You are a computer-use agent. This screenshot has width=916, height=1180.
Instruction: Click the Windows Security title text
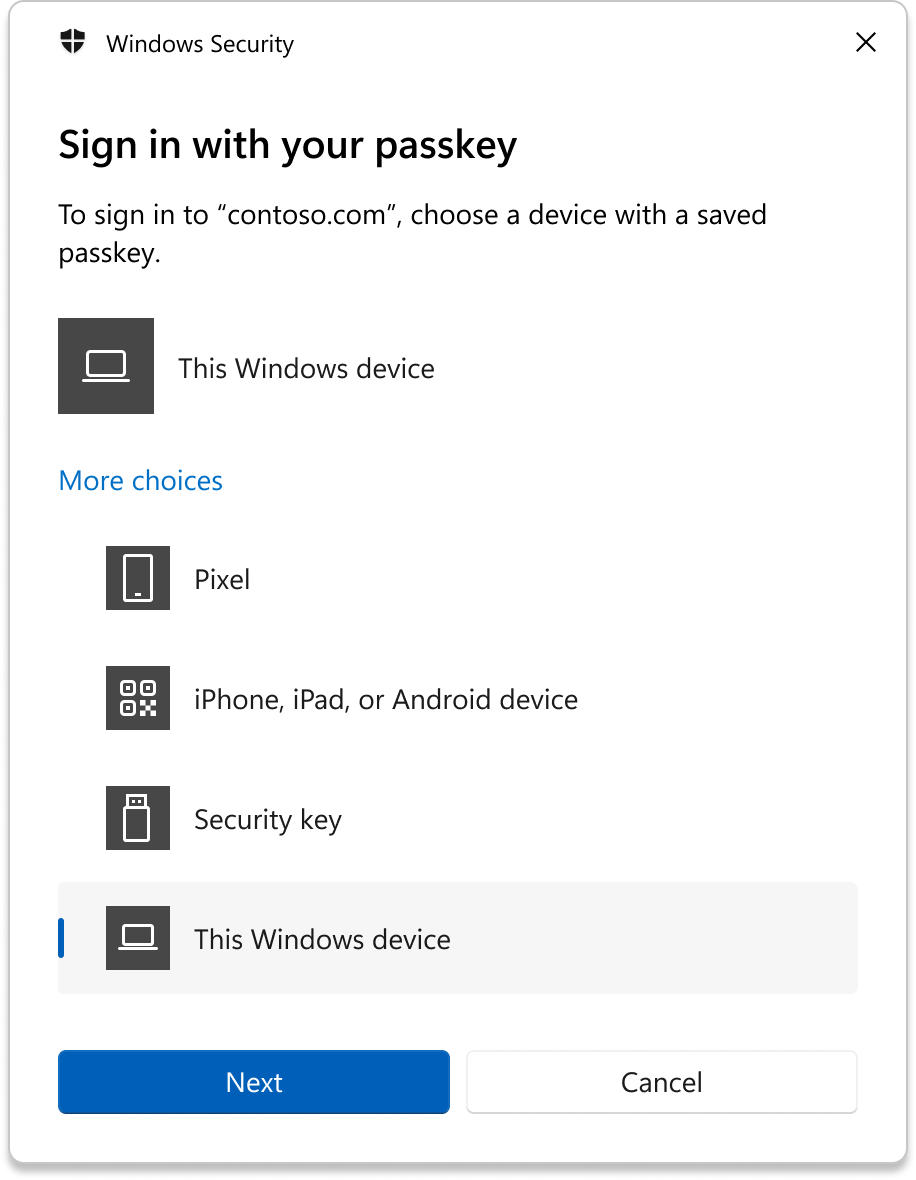(x=200, y=44)
